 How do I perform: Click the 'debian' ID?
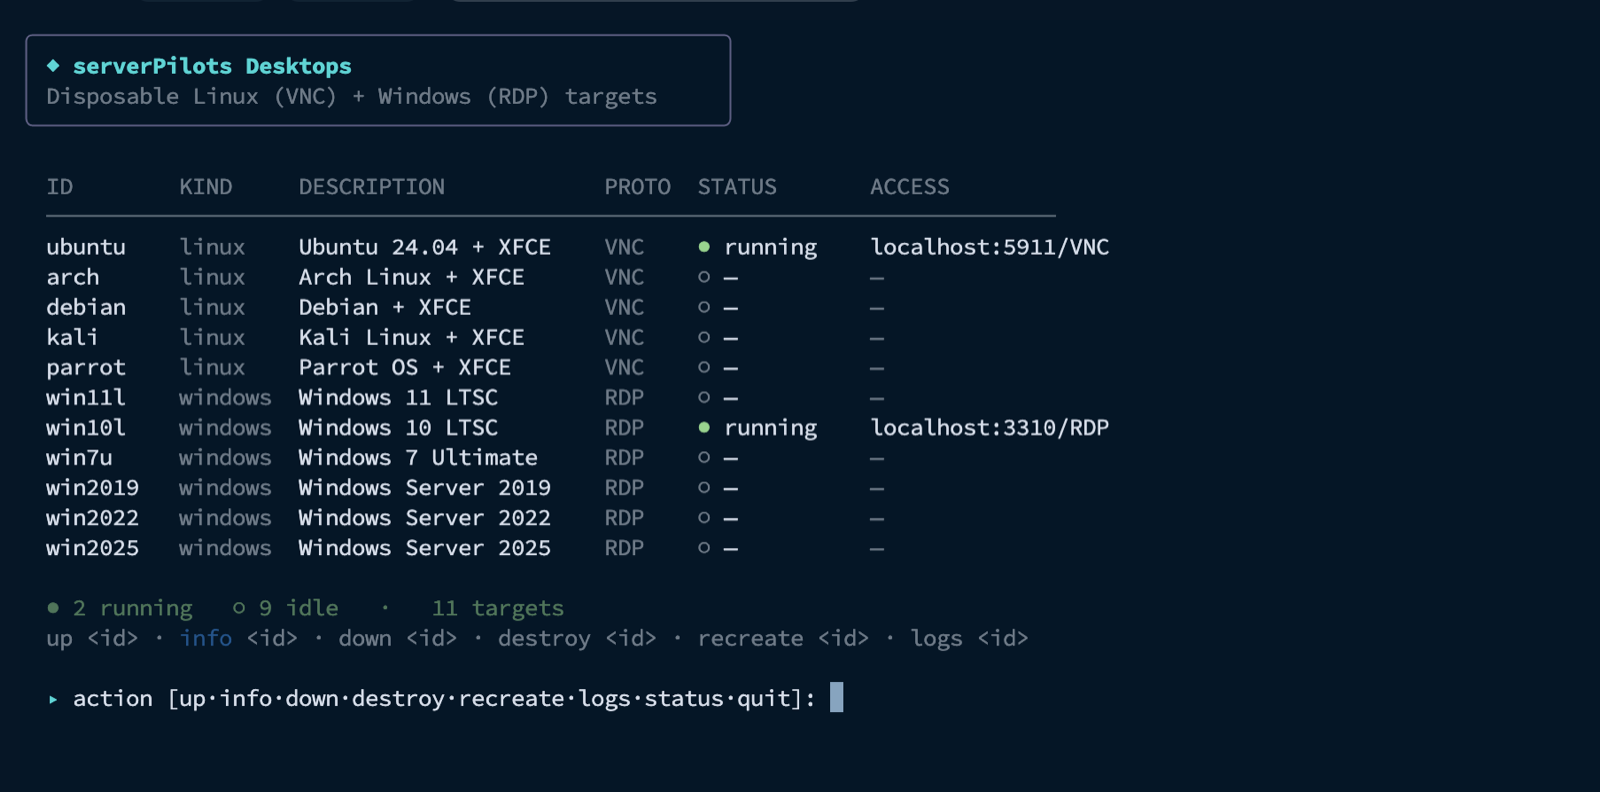[x=86, y=307]
